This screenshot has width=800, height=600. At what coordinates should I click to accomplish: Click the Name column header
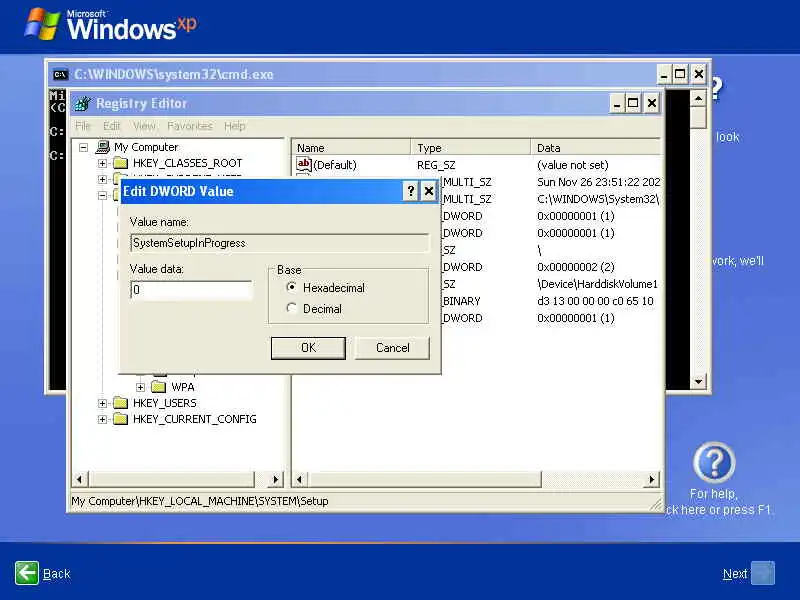pos(351,147)
